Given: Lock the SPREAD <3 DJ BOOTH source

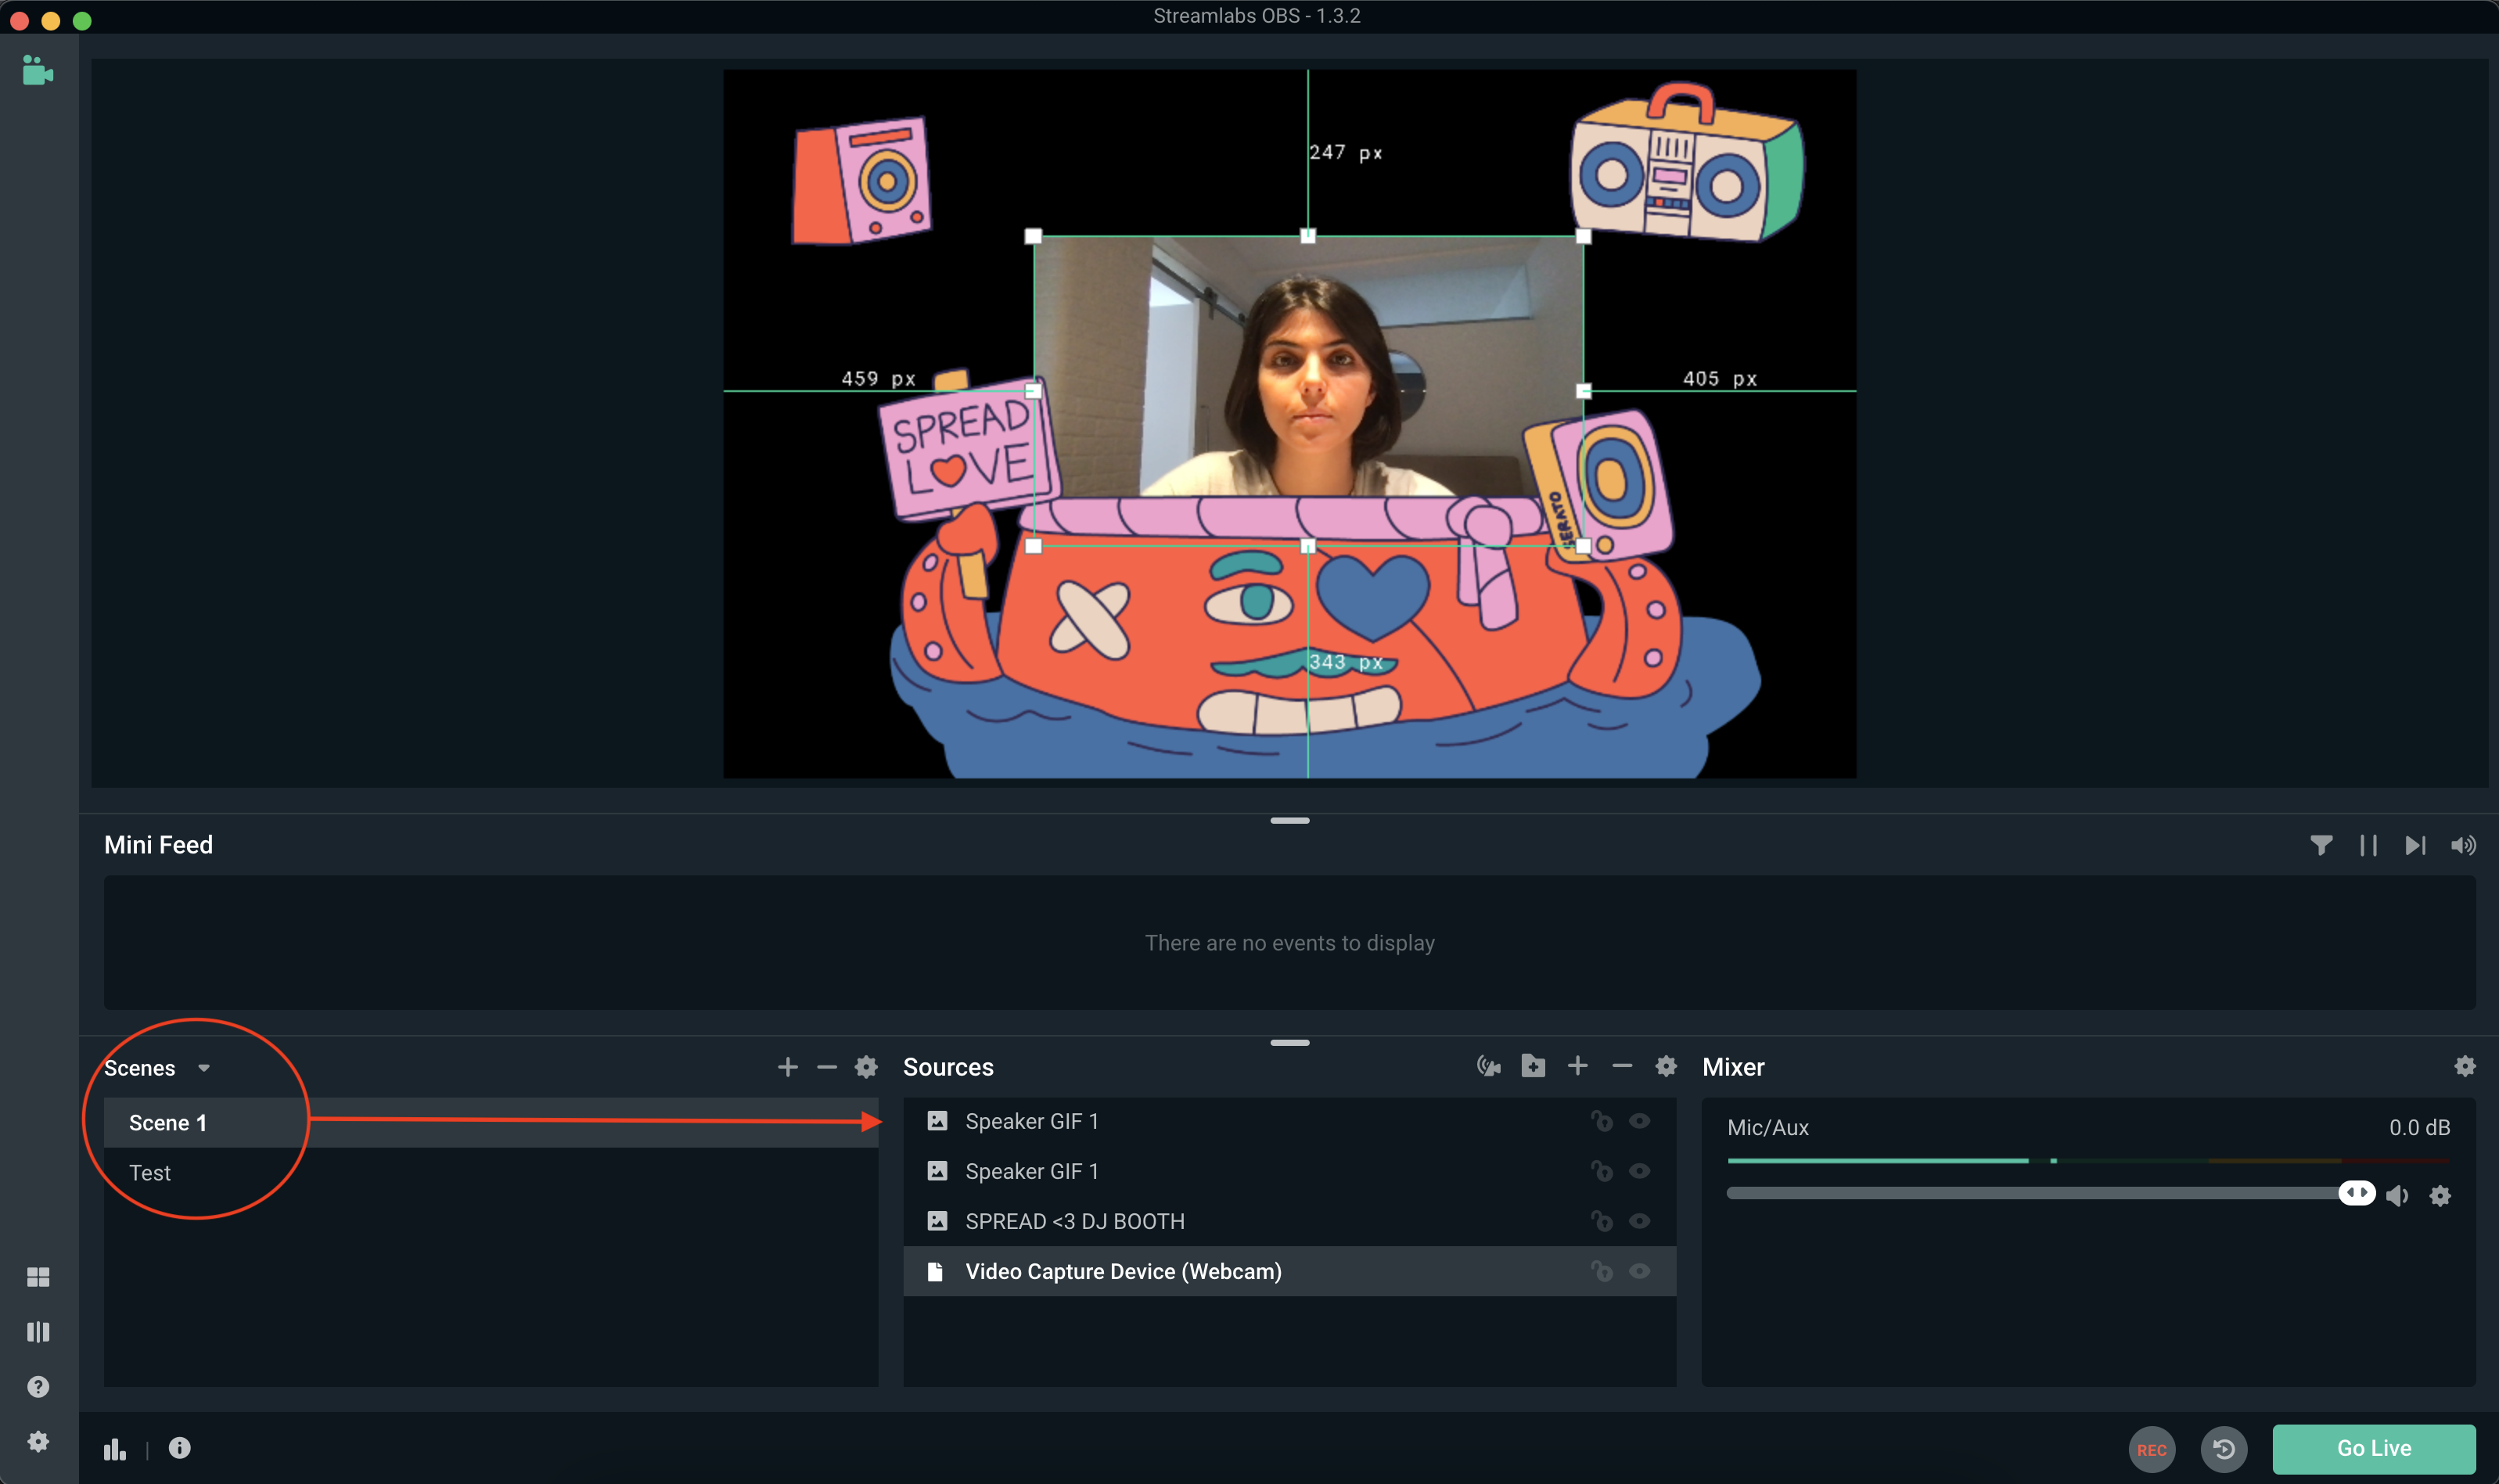Looking at the screenshot, I should tap(1602, 1221).
